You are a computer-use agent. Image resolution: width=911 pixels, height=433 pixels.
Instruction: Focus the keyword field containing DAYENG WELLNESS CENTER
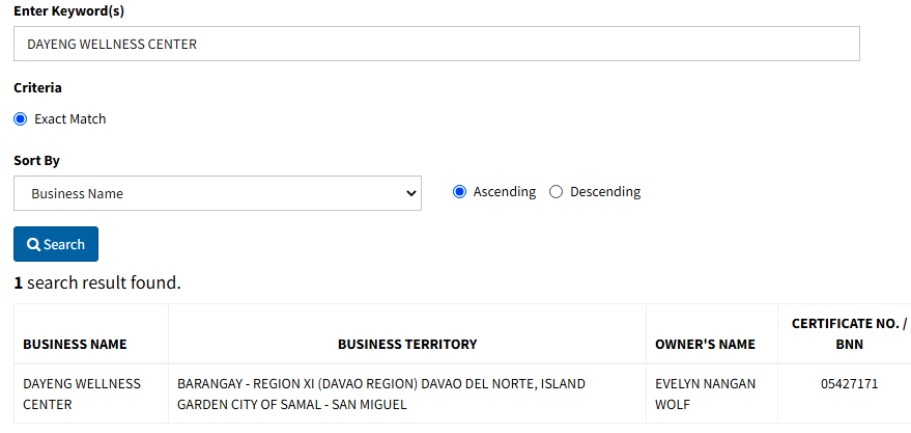[436, 44]
